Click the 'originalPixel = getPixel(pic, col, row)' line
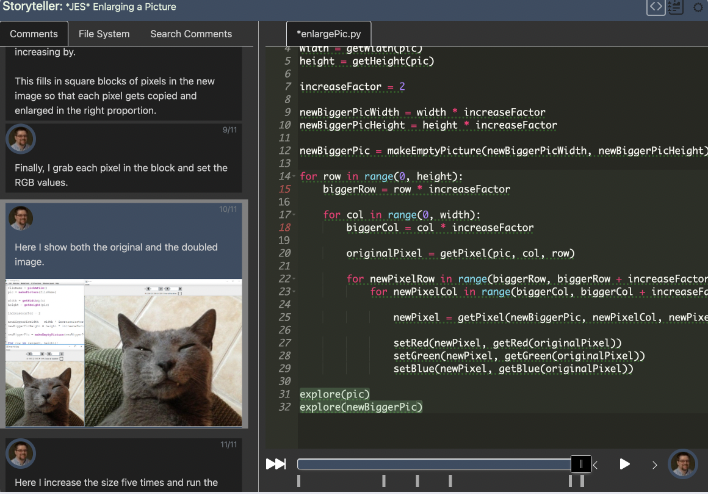 (461, 253)
